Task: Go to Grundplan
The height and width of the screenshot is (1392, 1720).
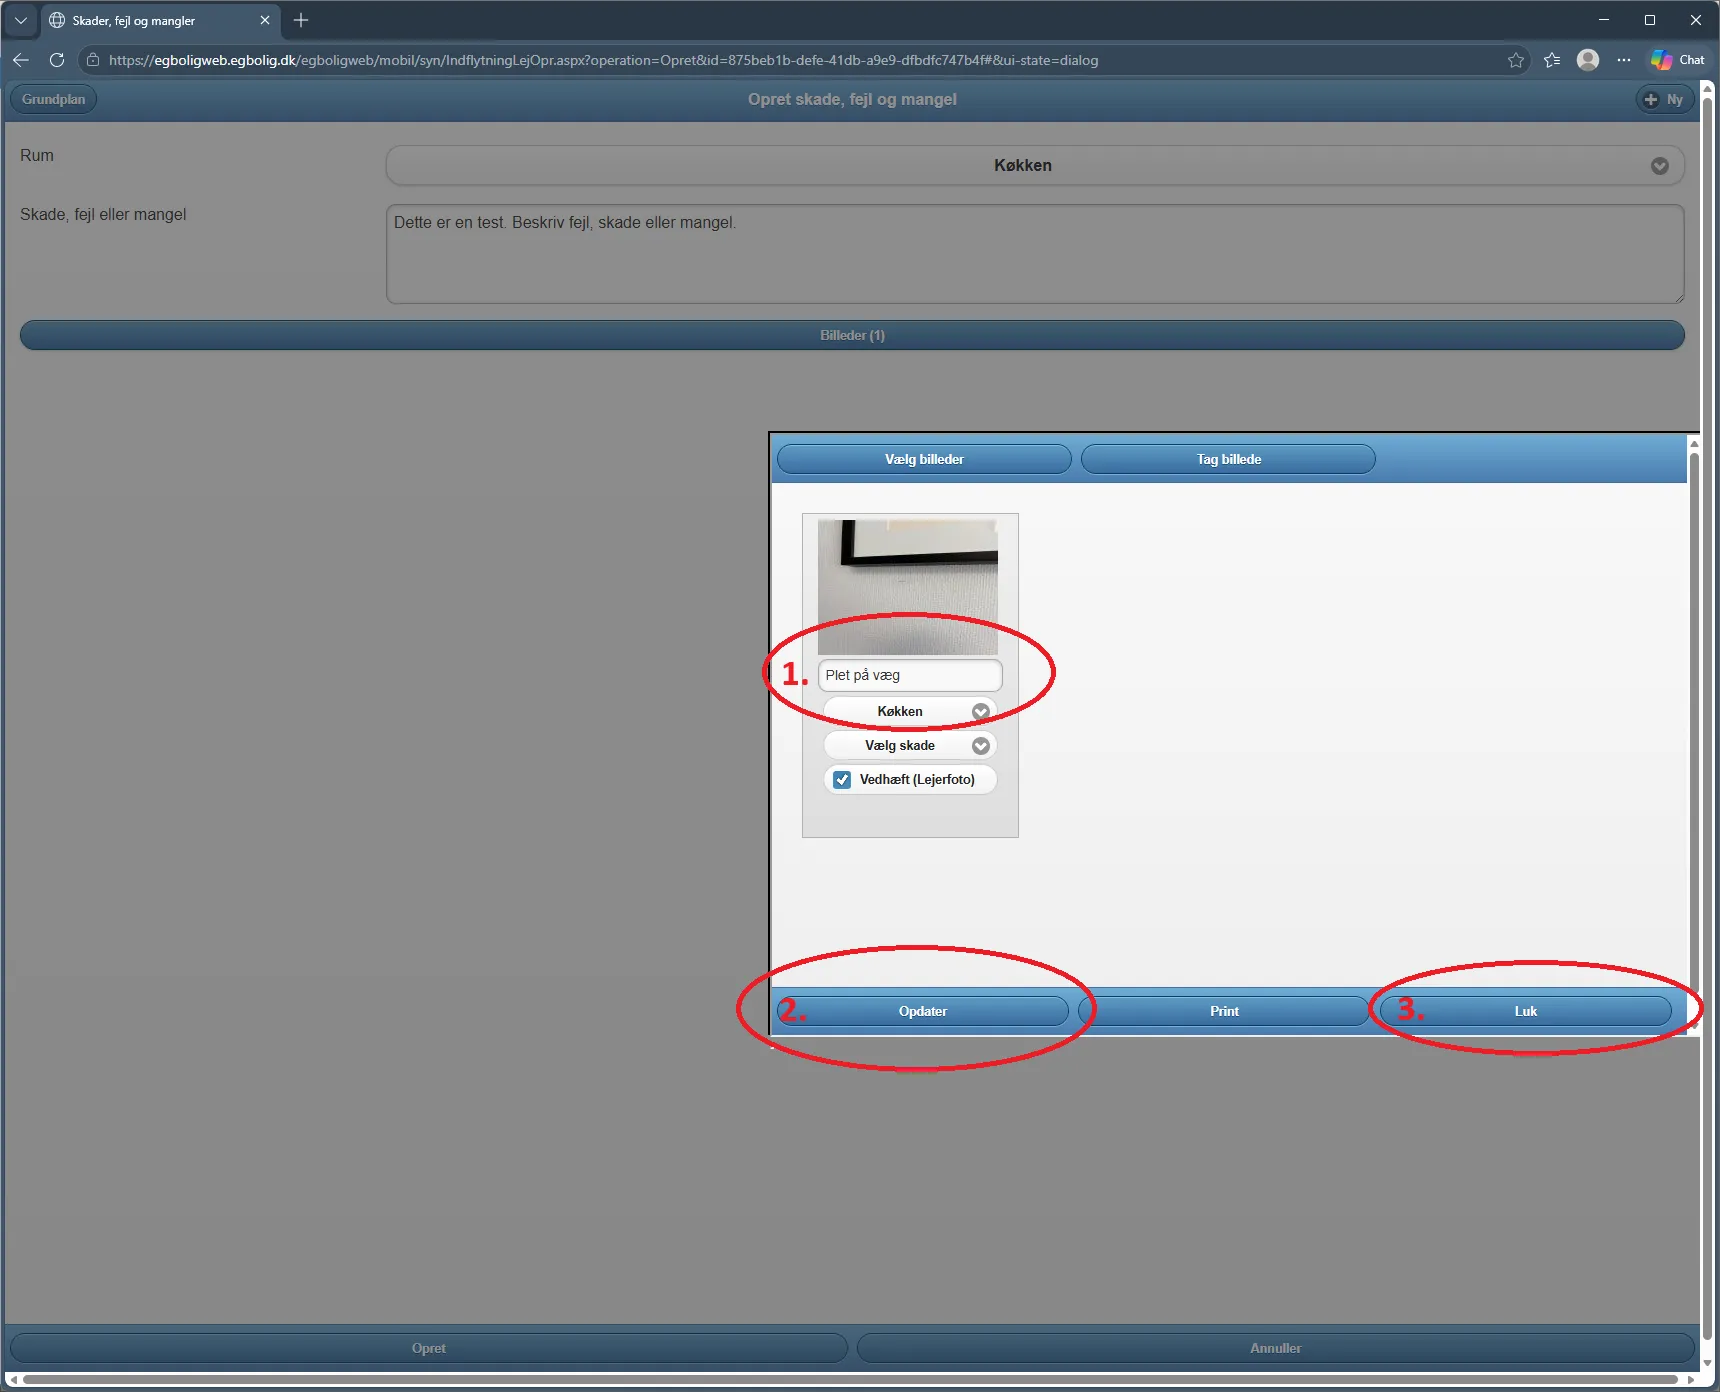Action: point(54,99)
